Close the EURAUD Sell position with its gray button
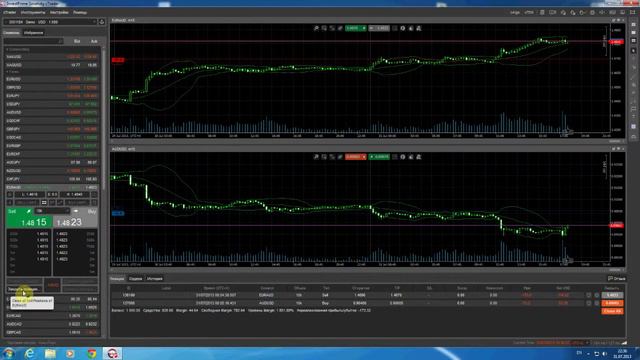 [612, 295]
